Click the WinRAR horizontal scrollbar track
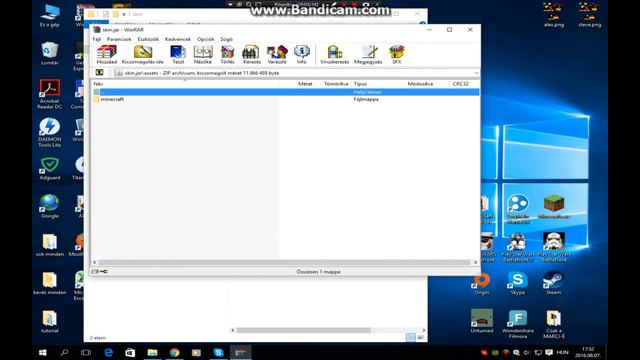This screenshot has width=640, height=360. point(284,262)
